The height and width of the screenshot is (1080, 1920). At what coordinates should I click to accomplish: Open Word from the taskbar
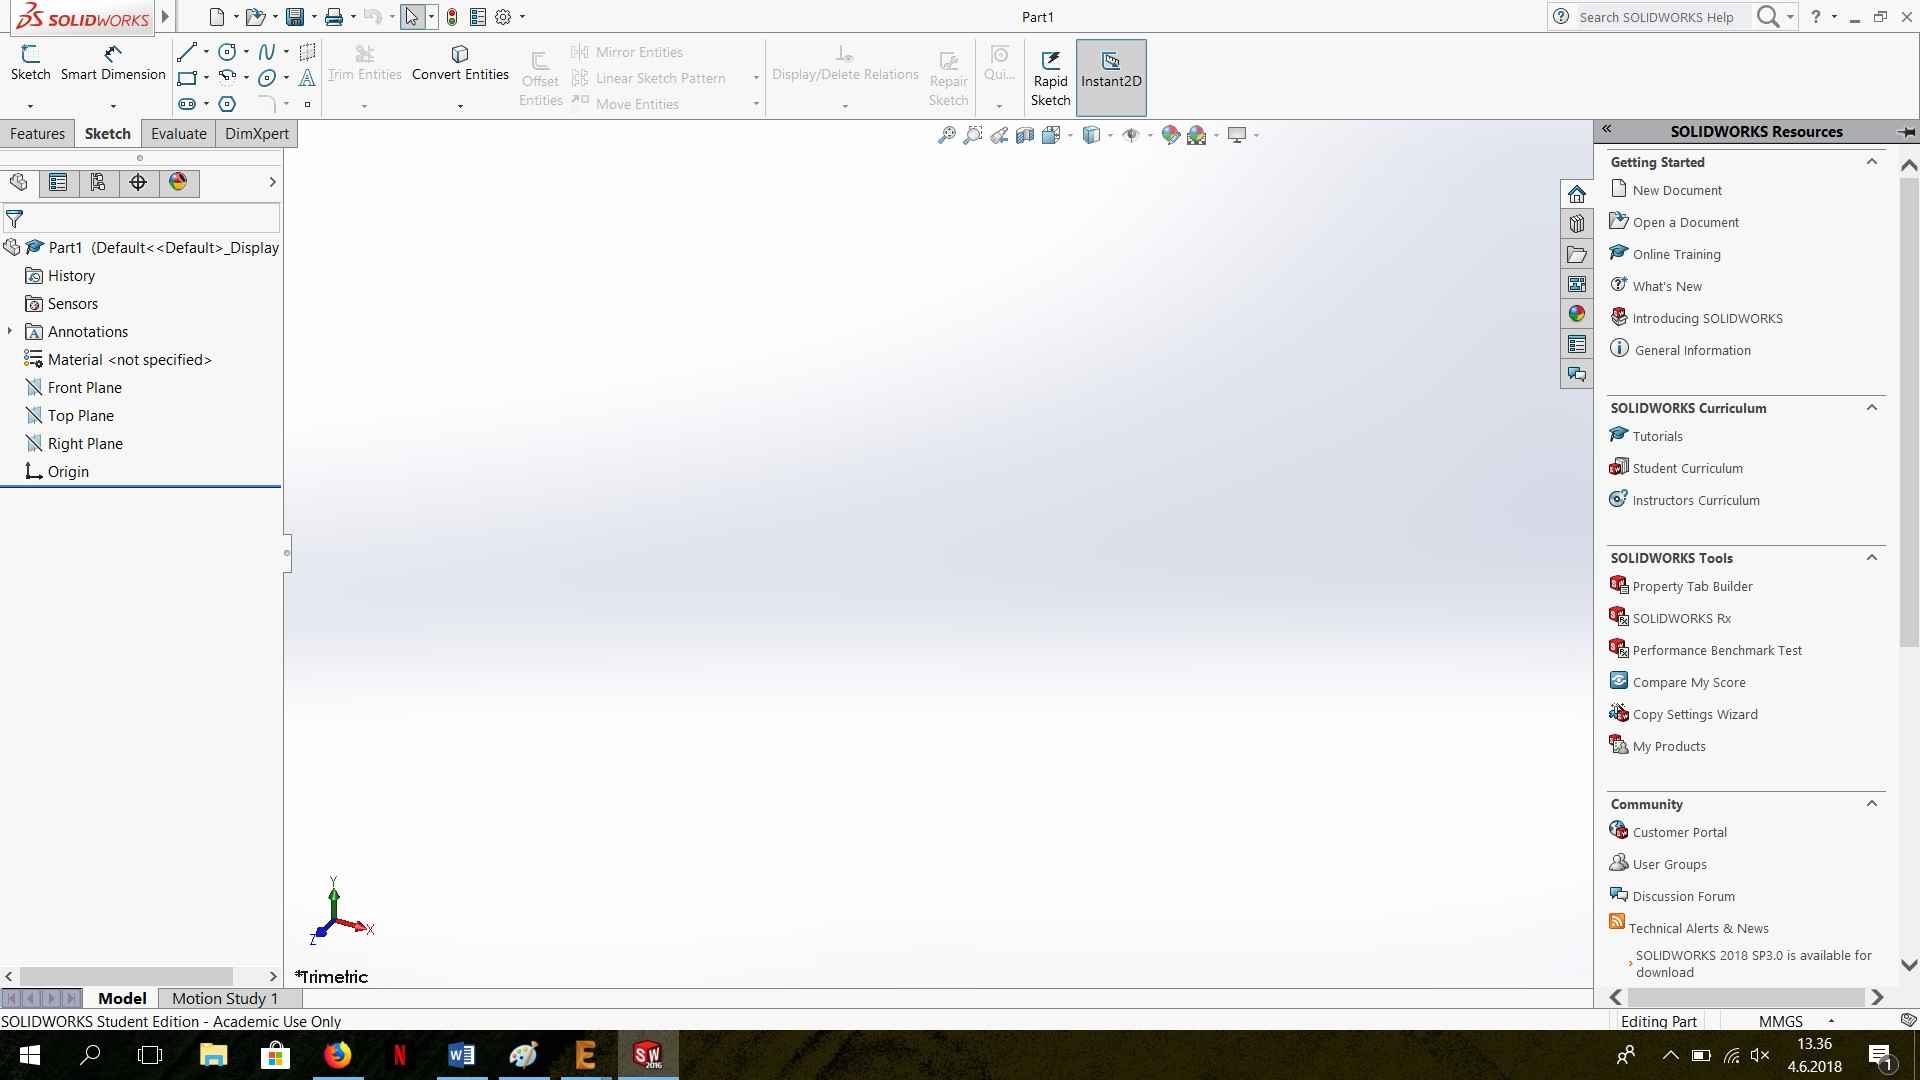[461, 1055]
